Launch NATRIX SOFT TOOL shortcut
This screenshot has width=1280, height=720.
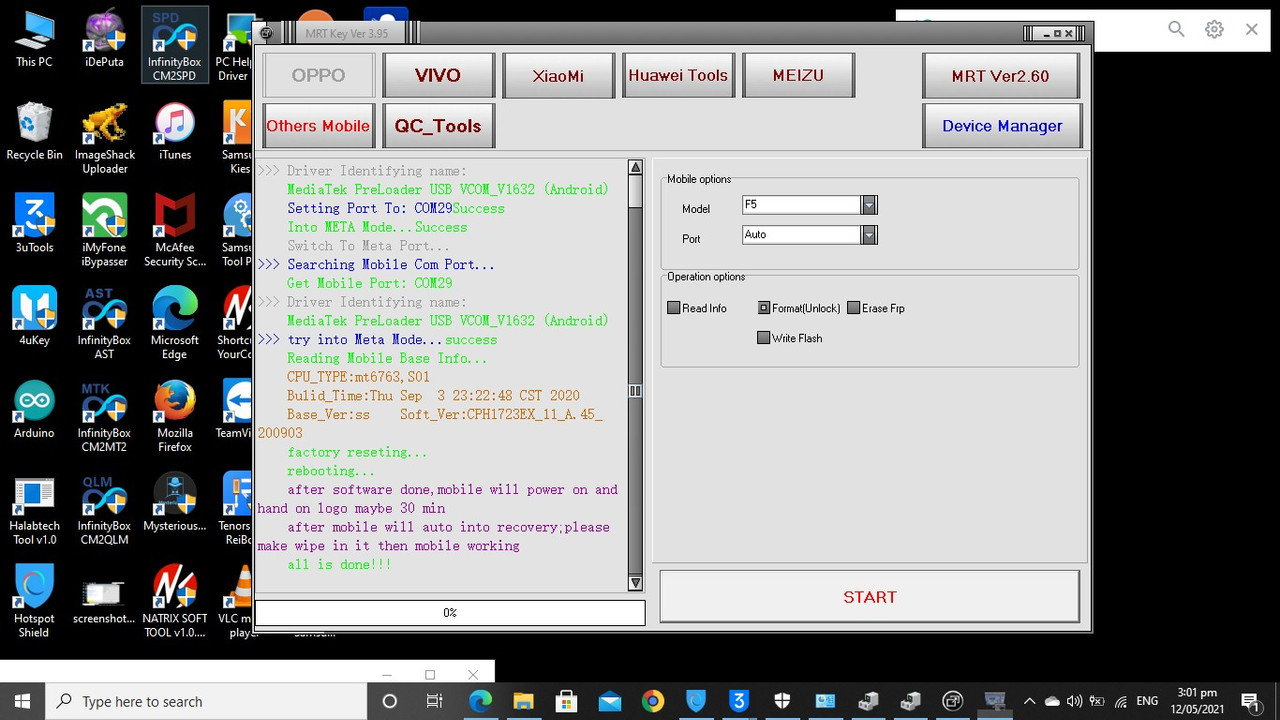click(x=174, y=601)
